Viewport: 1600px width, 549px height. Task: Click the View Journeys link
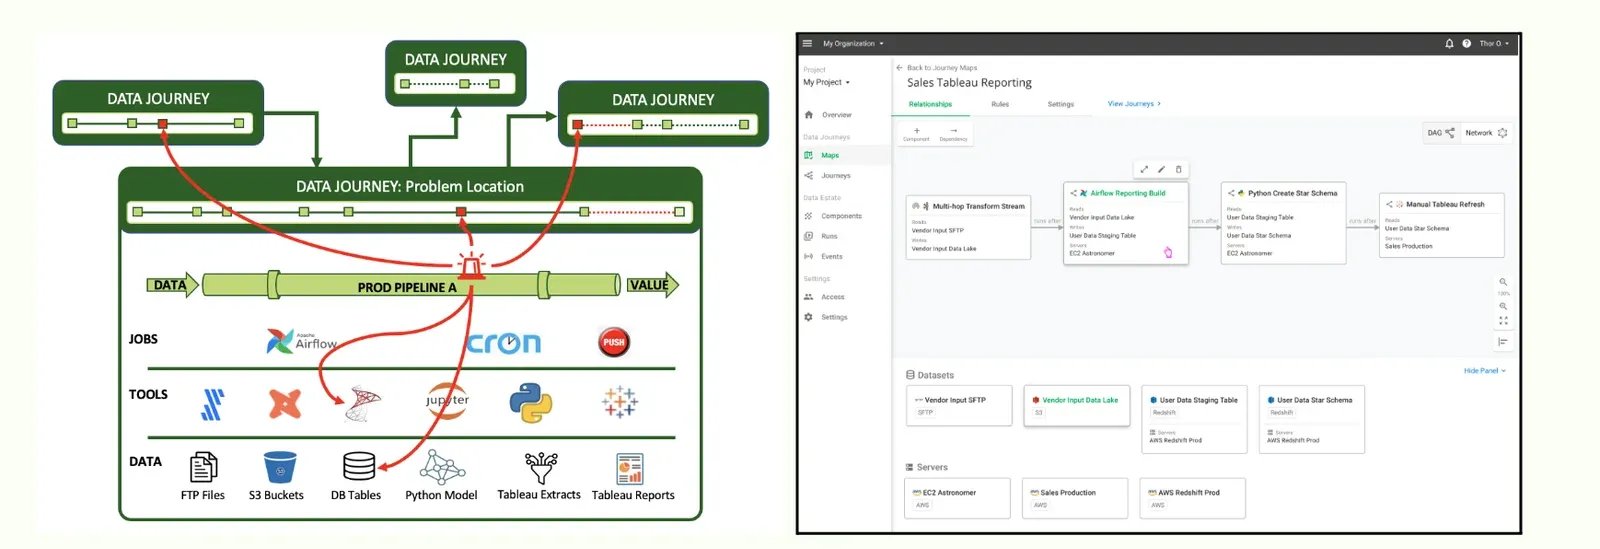pos(1134,104)
